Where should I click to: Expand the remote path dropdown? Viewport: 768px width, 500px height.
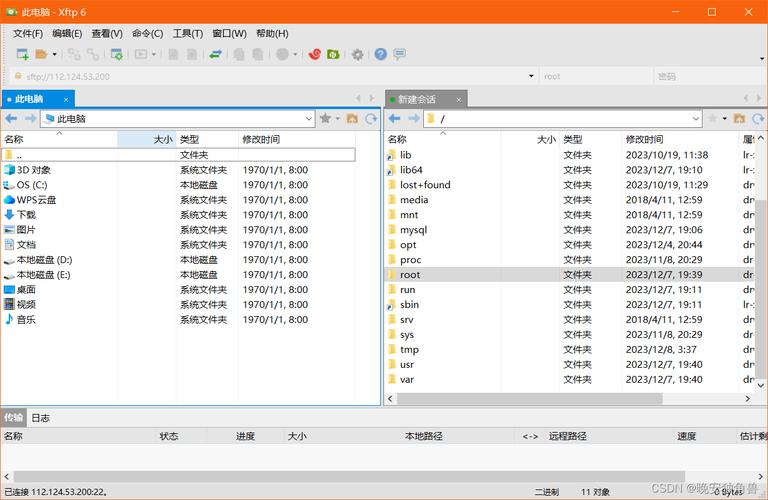(696, 119)
